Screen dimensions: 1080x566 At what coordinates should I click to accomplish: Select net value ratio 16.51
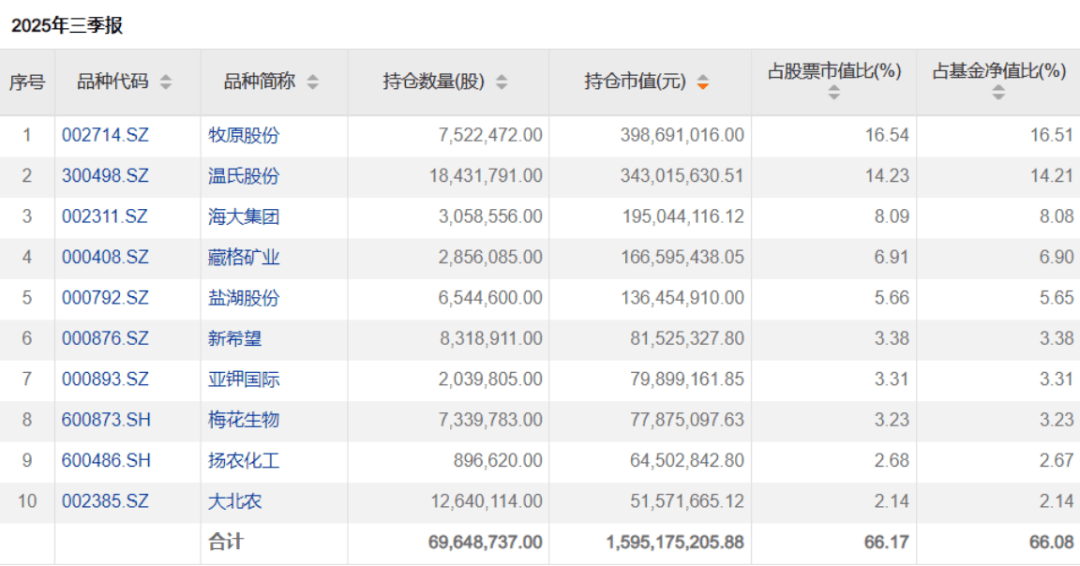point(1052,135)
